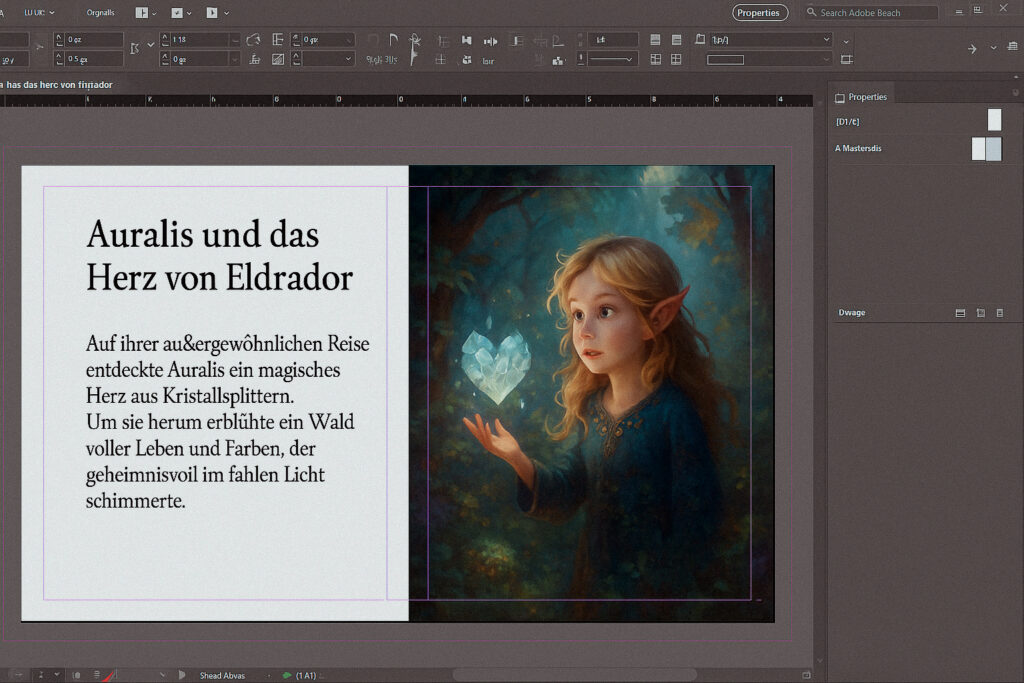Click the new page icon in Dwage panel

click(x=980, y=313)
